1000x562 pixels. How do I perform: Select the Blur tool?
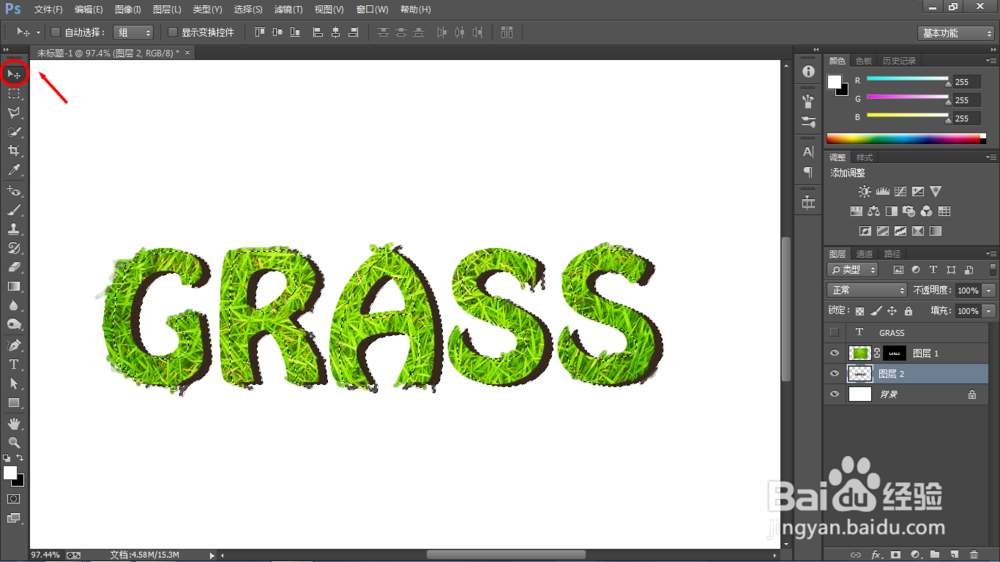tap(14, 306)
